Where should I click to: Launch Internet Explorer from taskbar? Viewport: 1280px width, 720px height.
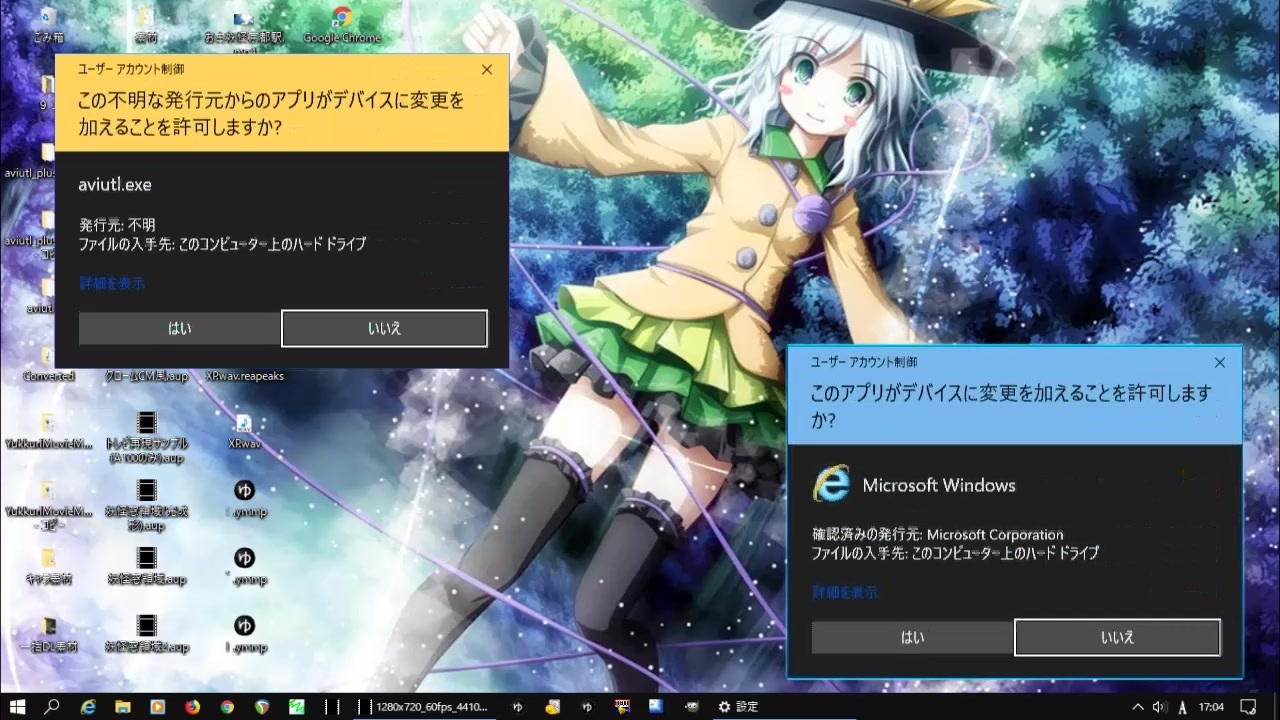88,706
